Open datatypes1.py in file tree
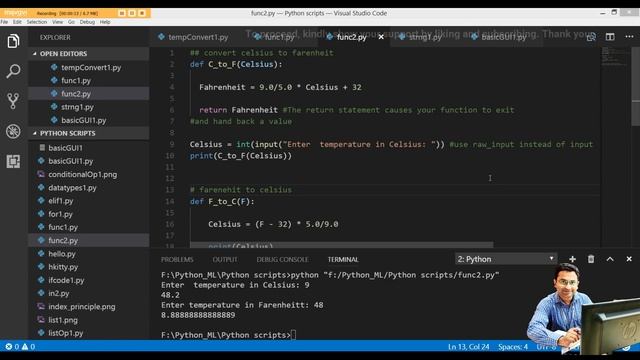Screen dimensions: 640x360 (89, 188)
